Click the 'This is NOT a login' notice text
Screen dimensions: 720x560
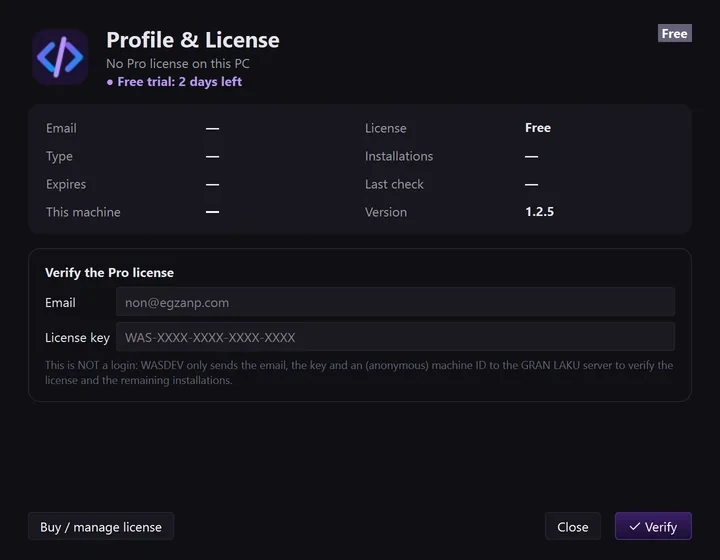(x=359, y=372)
